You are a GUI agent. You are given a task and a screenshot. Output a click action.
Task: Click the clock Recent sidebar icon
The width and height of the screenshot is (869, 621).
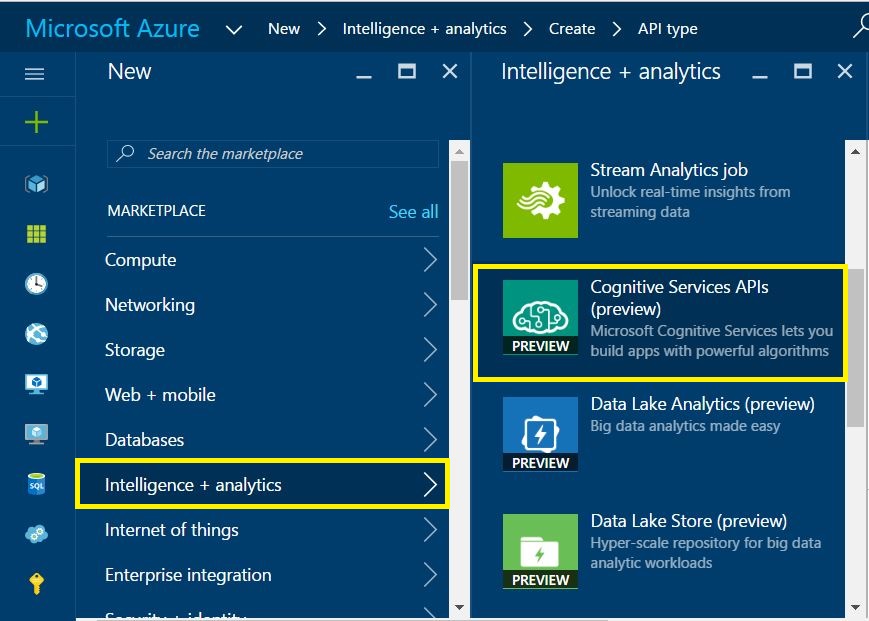(36, 284)
